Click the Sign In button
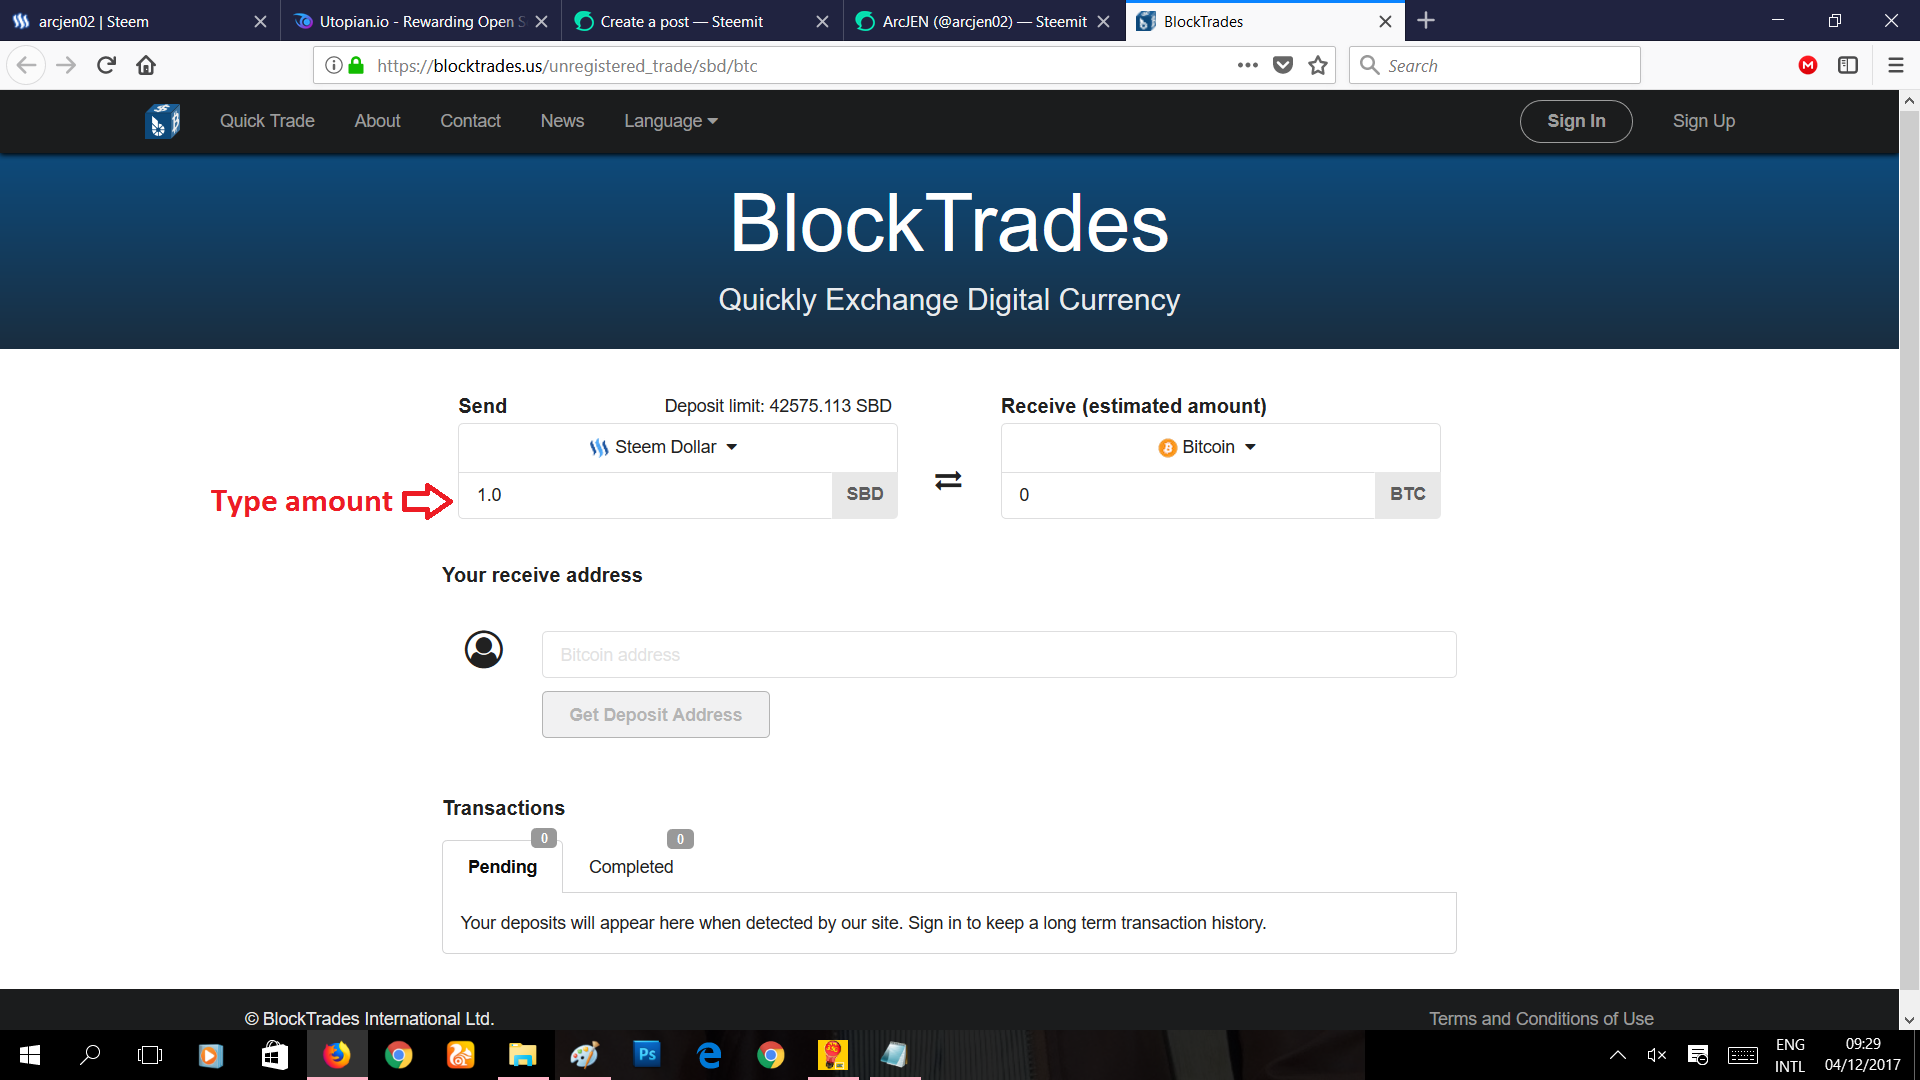 (1575, 121)
